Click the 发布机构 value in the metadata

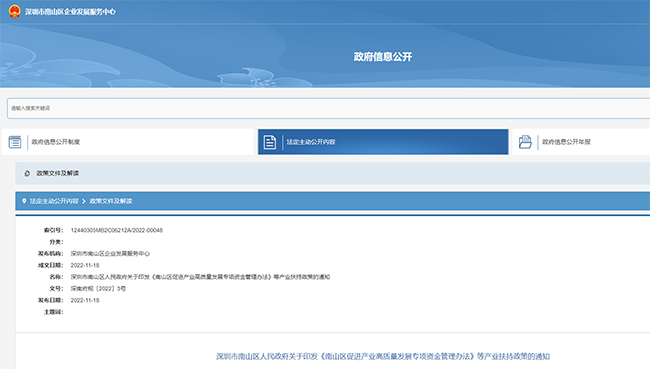point(110,253)
